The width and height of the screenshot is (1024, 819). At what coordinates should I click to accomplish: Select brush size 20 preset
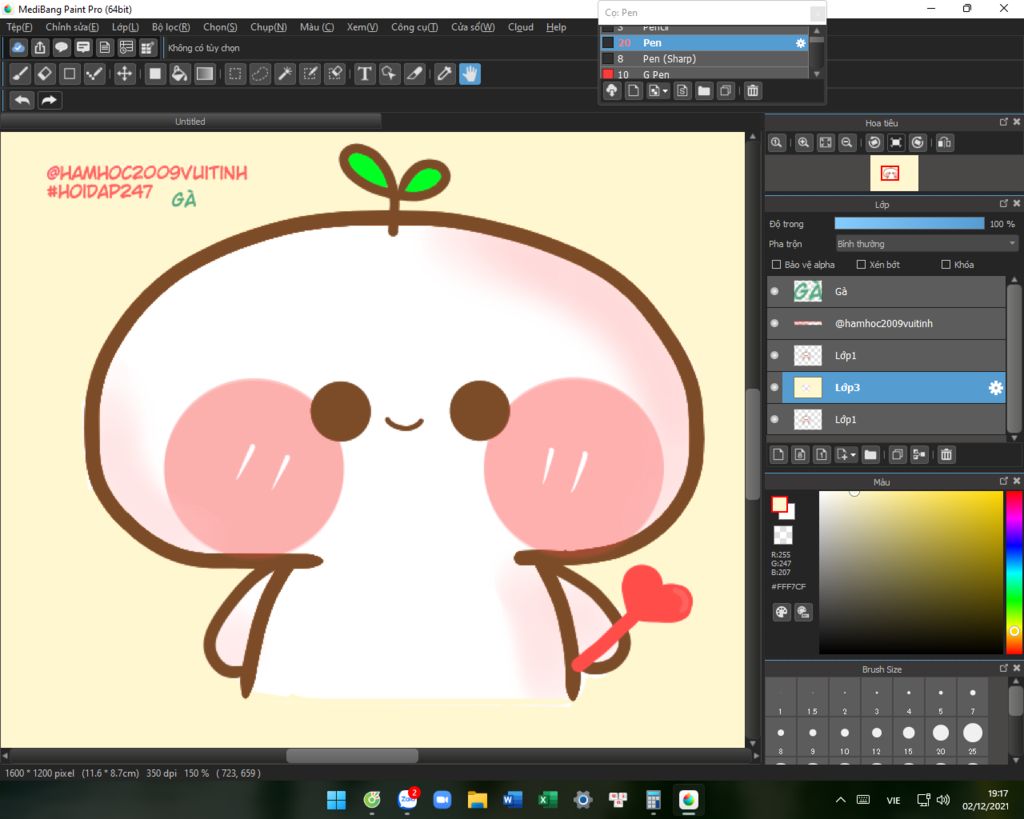pos(940,738)
